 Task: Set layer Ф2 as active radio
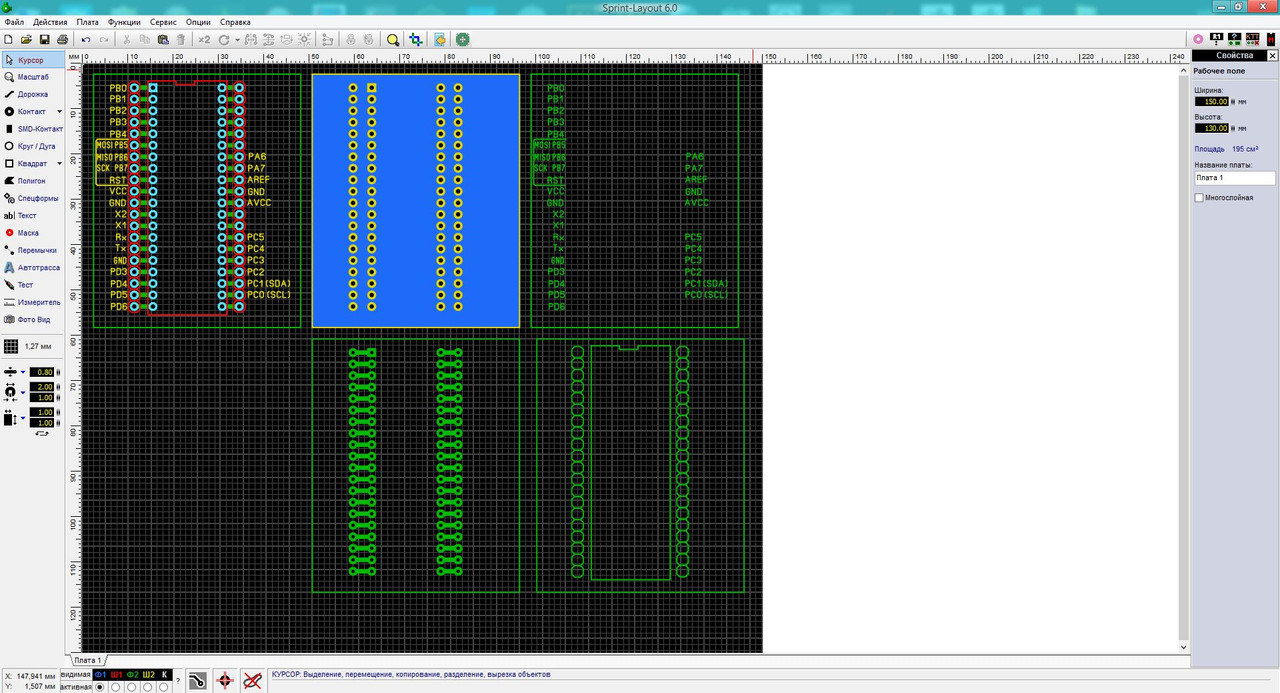(x=132, y=687)
